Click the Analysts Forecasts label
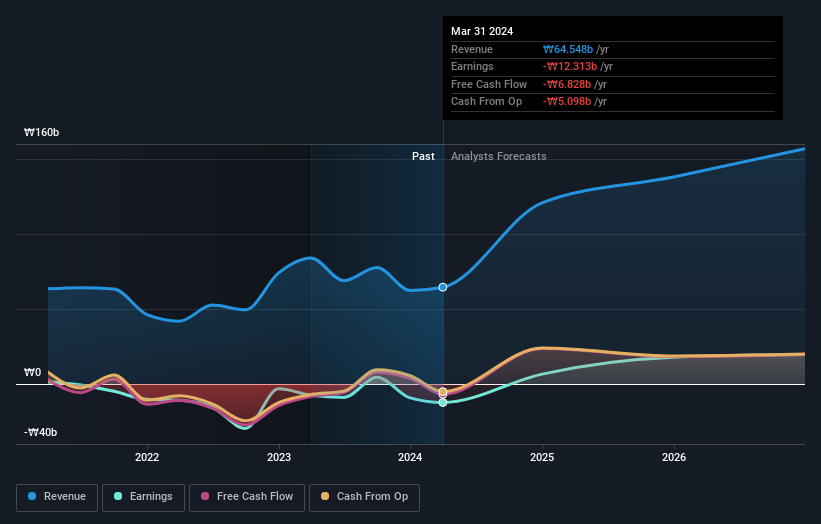 [x=498, y=156]
